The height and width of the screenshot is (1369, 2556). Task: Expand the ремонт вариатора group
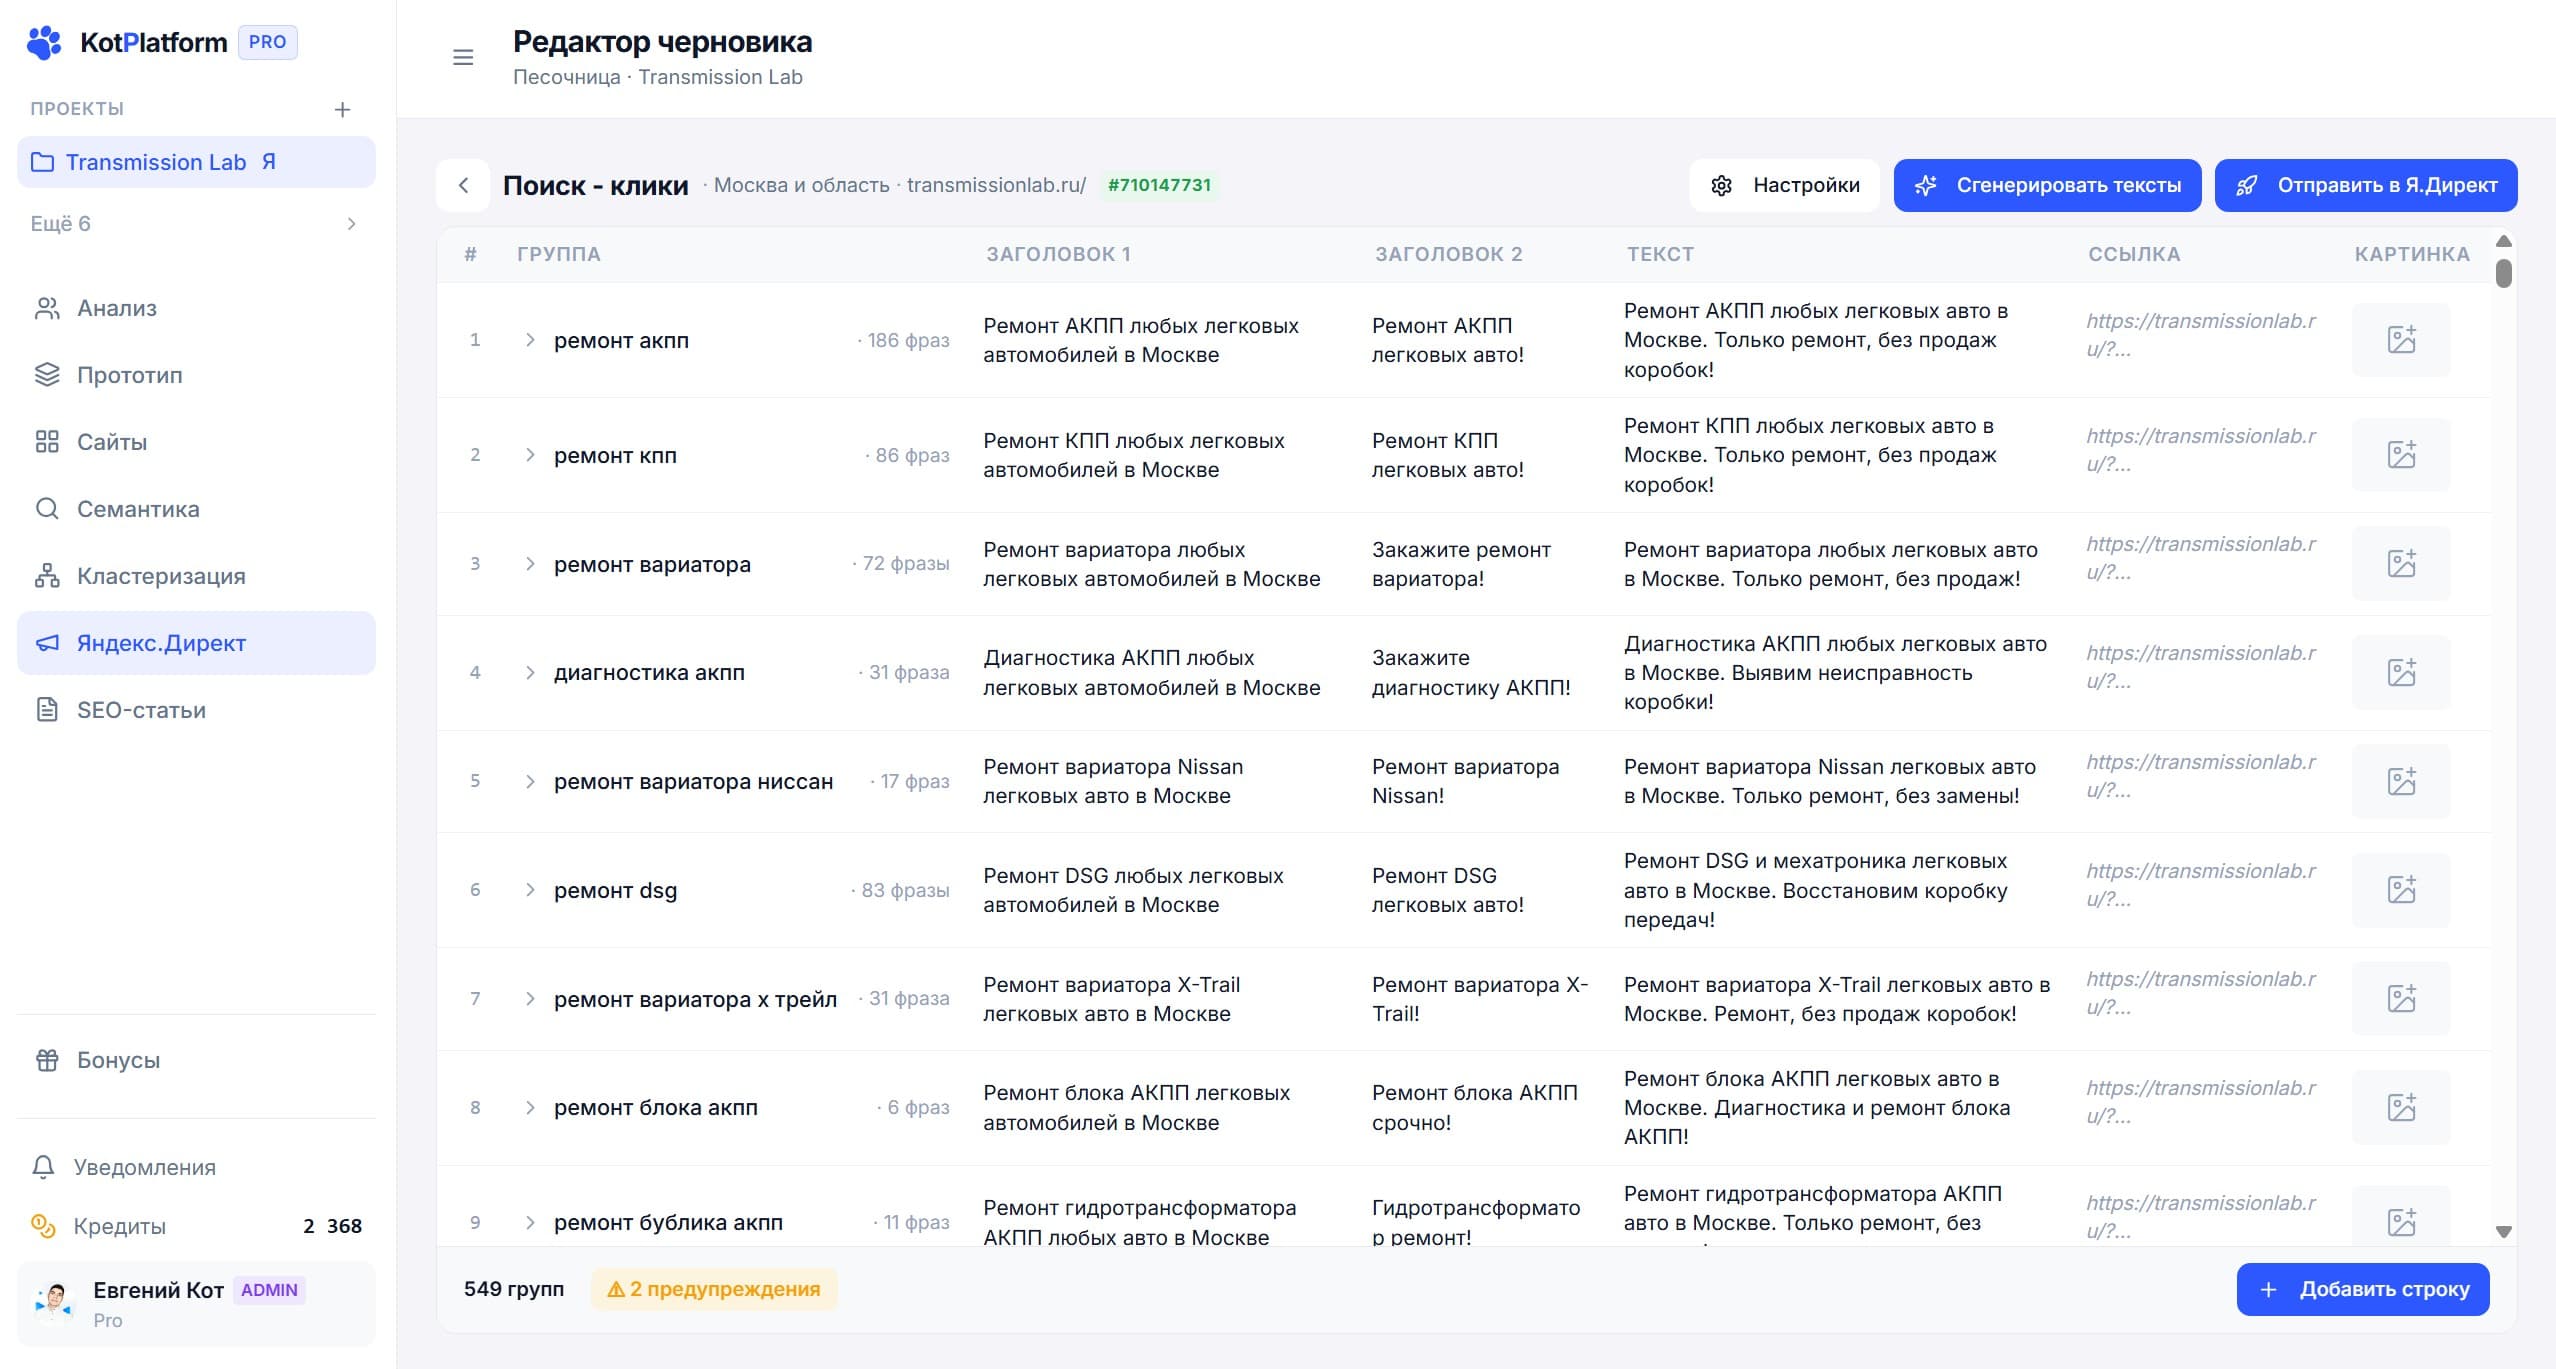[530, 564]
